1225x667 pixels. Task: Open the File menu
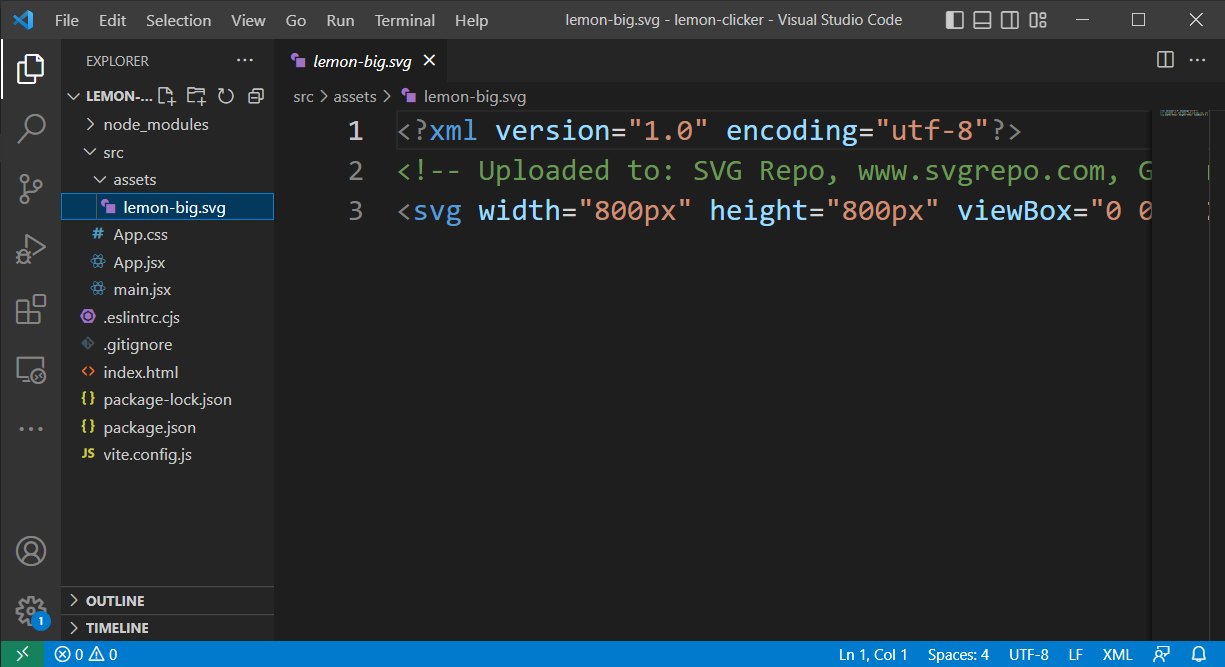[67, 20]
